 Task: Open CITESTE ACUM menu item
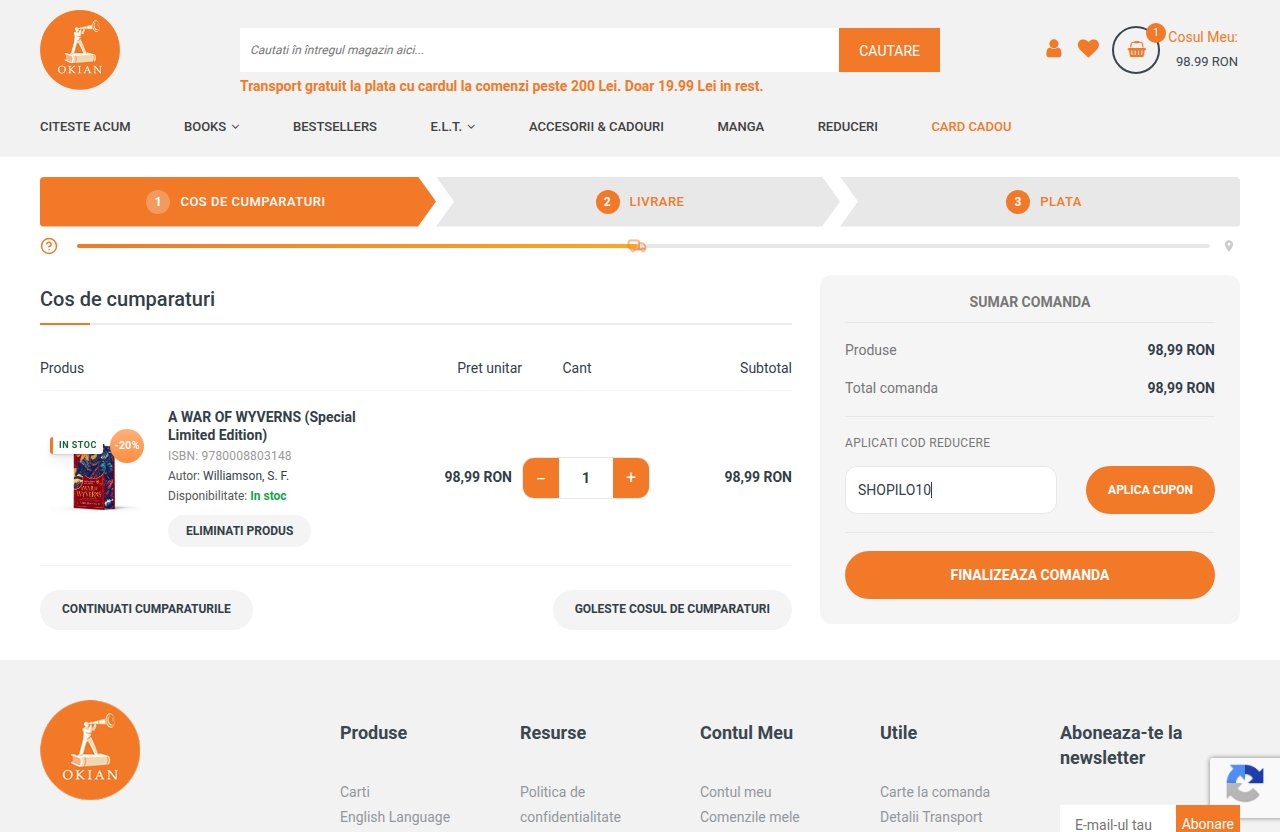click(x=85, y=127)
